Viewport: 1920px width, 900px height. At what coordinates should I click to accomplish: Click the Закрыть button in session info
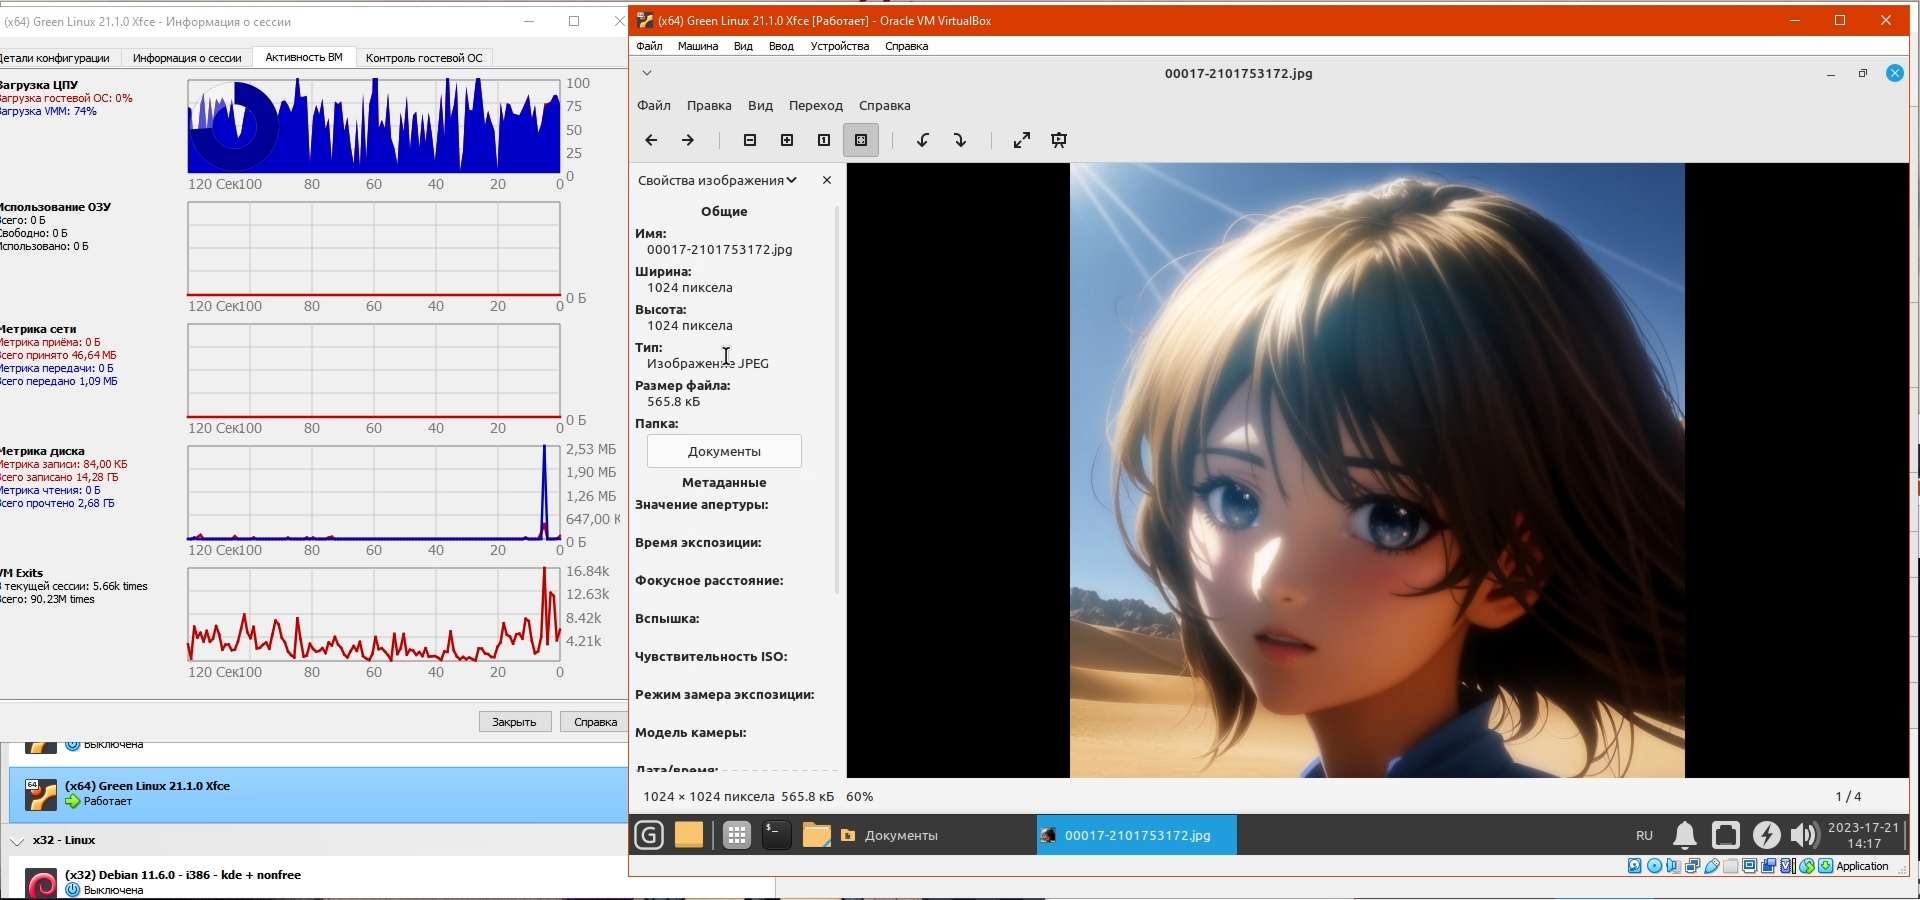click(x=515, y=722)
